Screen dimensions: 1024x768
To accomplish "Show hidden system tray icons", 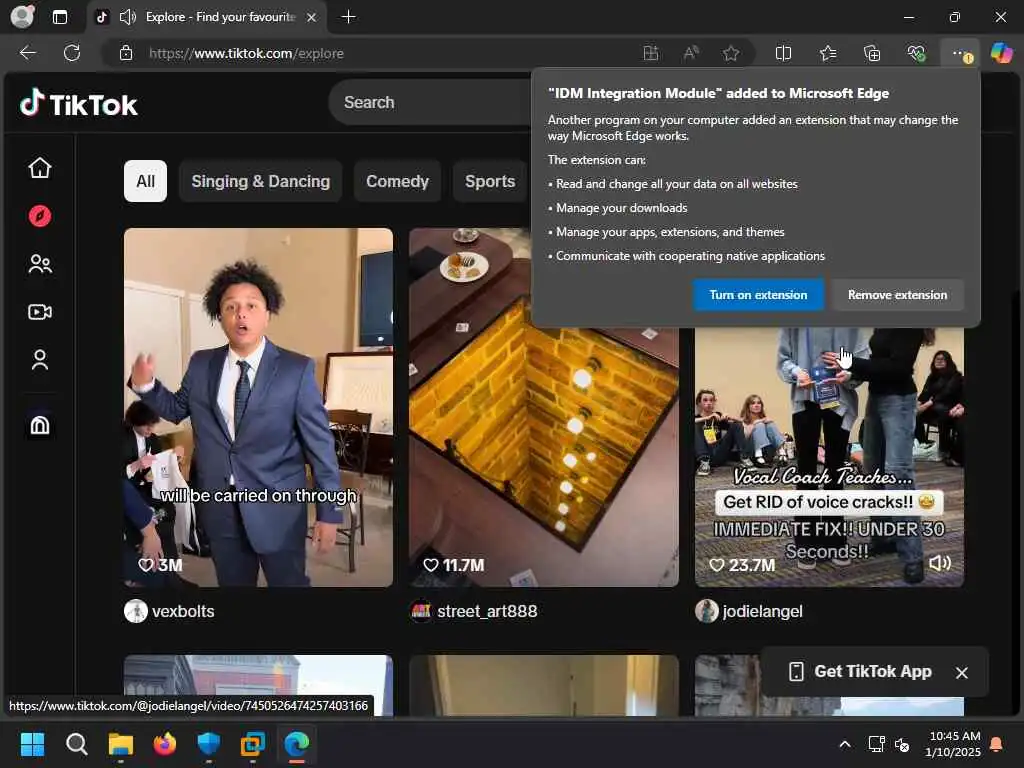I will pos(844,744).
